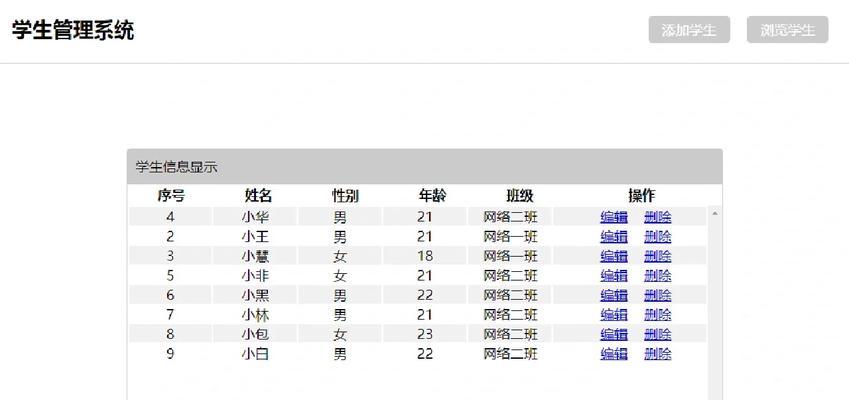Screen dimensions: 849x400
Task: Click gender 女 in 小非's row
Action: point(340,276)
